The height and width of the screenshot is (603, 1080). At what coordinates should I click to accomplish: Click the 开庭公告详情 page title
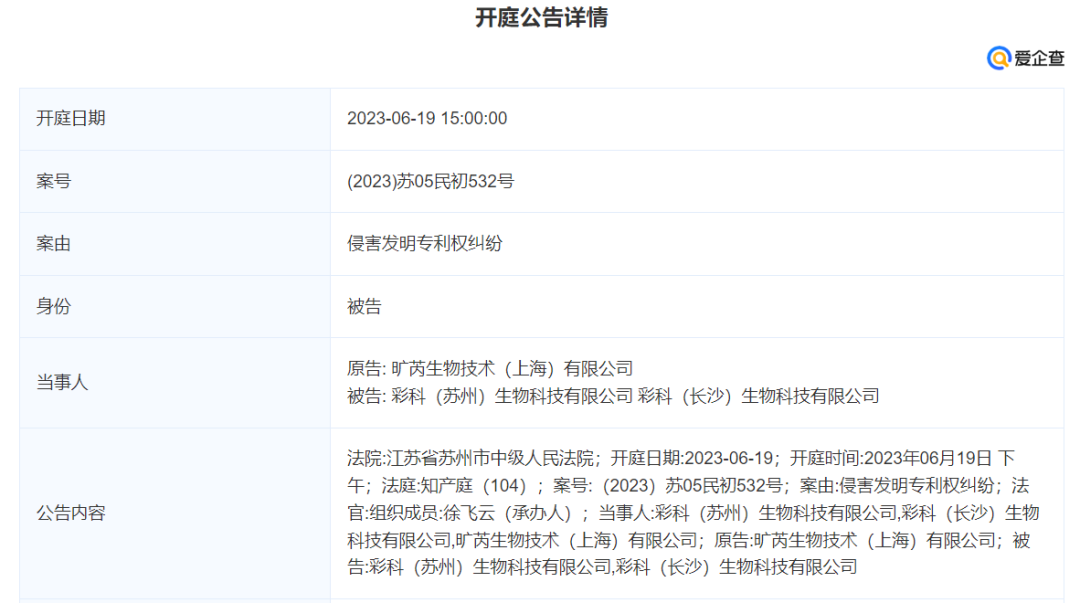(541, 18)
